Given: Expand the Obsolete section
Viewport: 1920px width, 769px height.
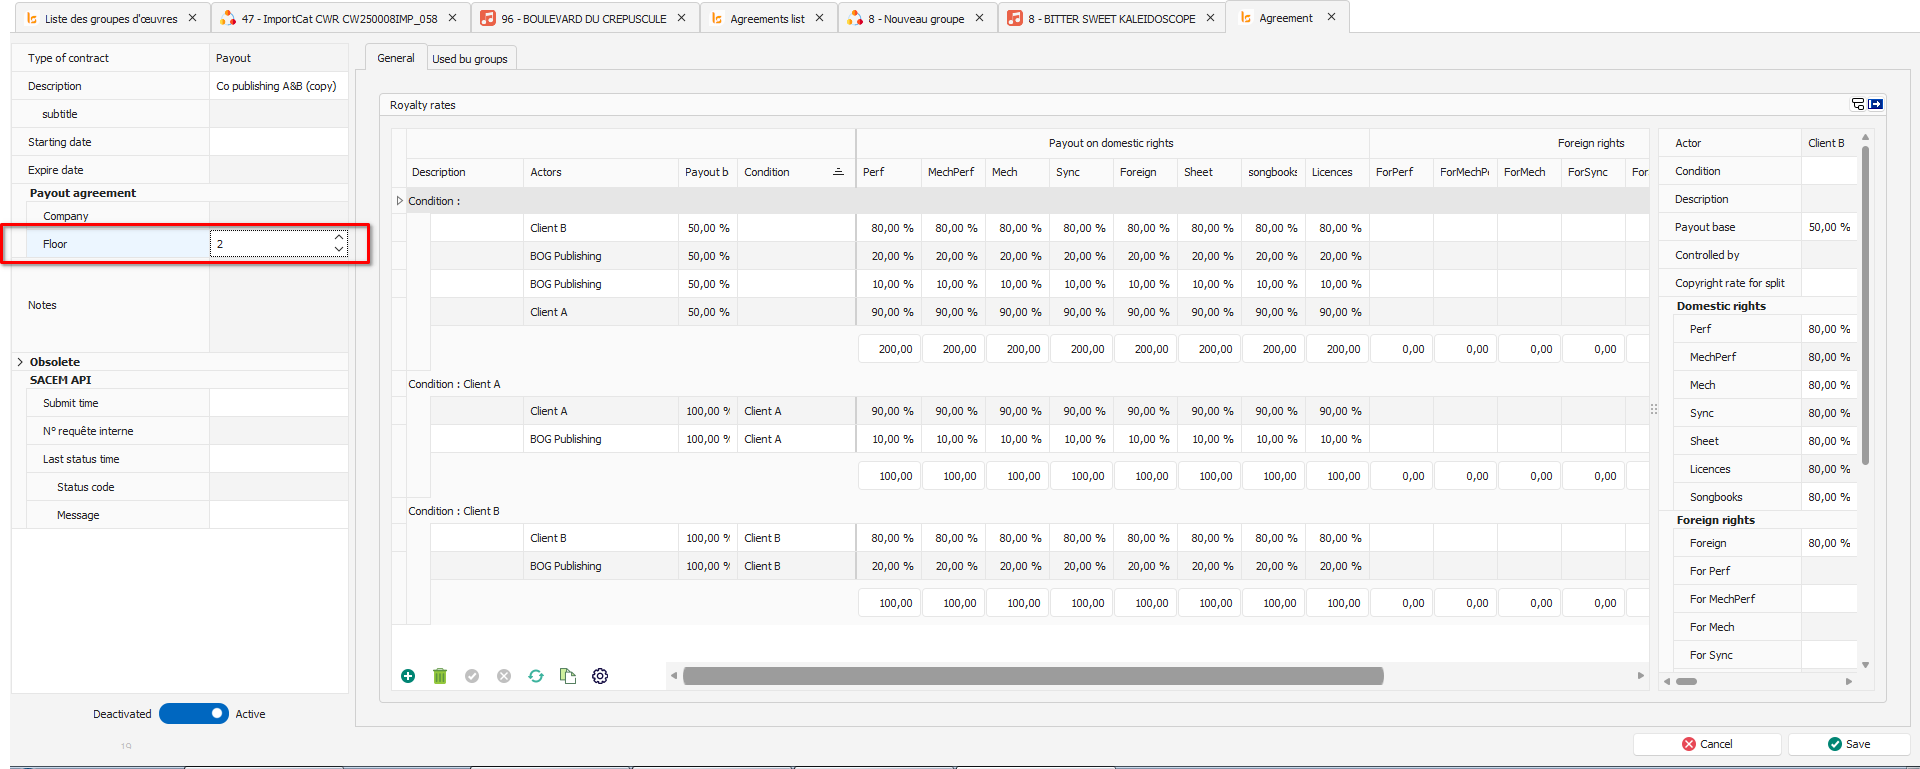Looking at the screenshot, I should 20,362.
